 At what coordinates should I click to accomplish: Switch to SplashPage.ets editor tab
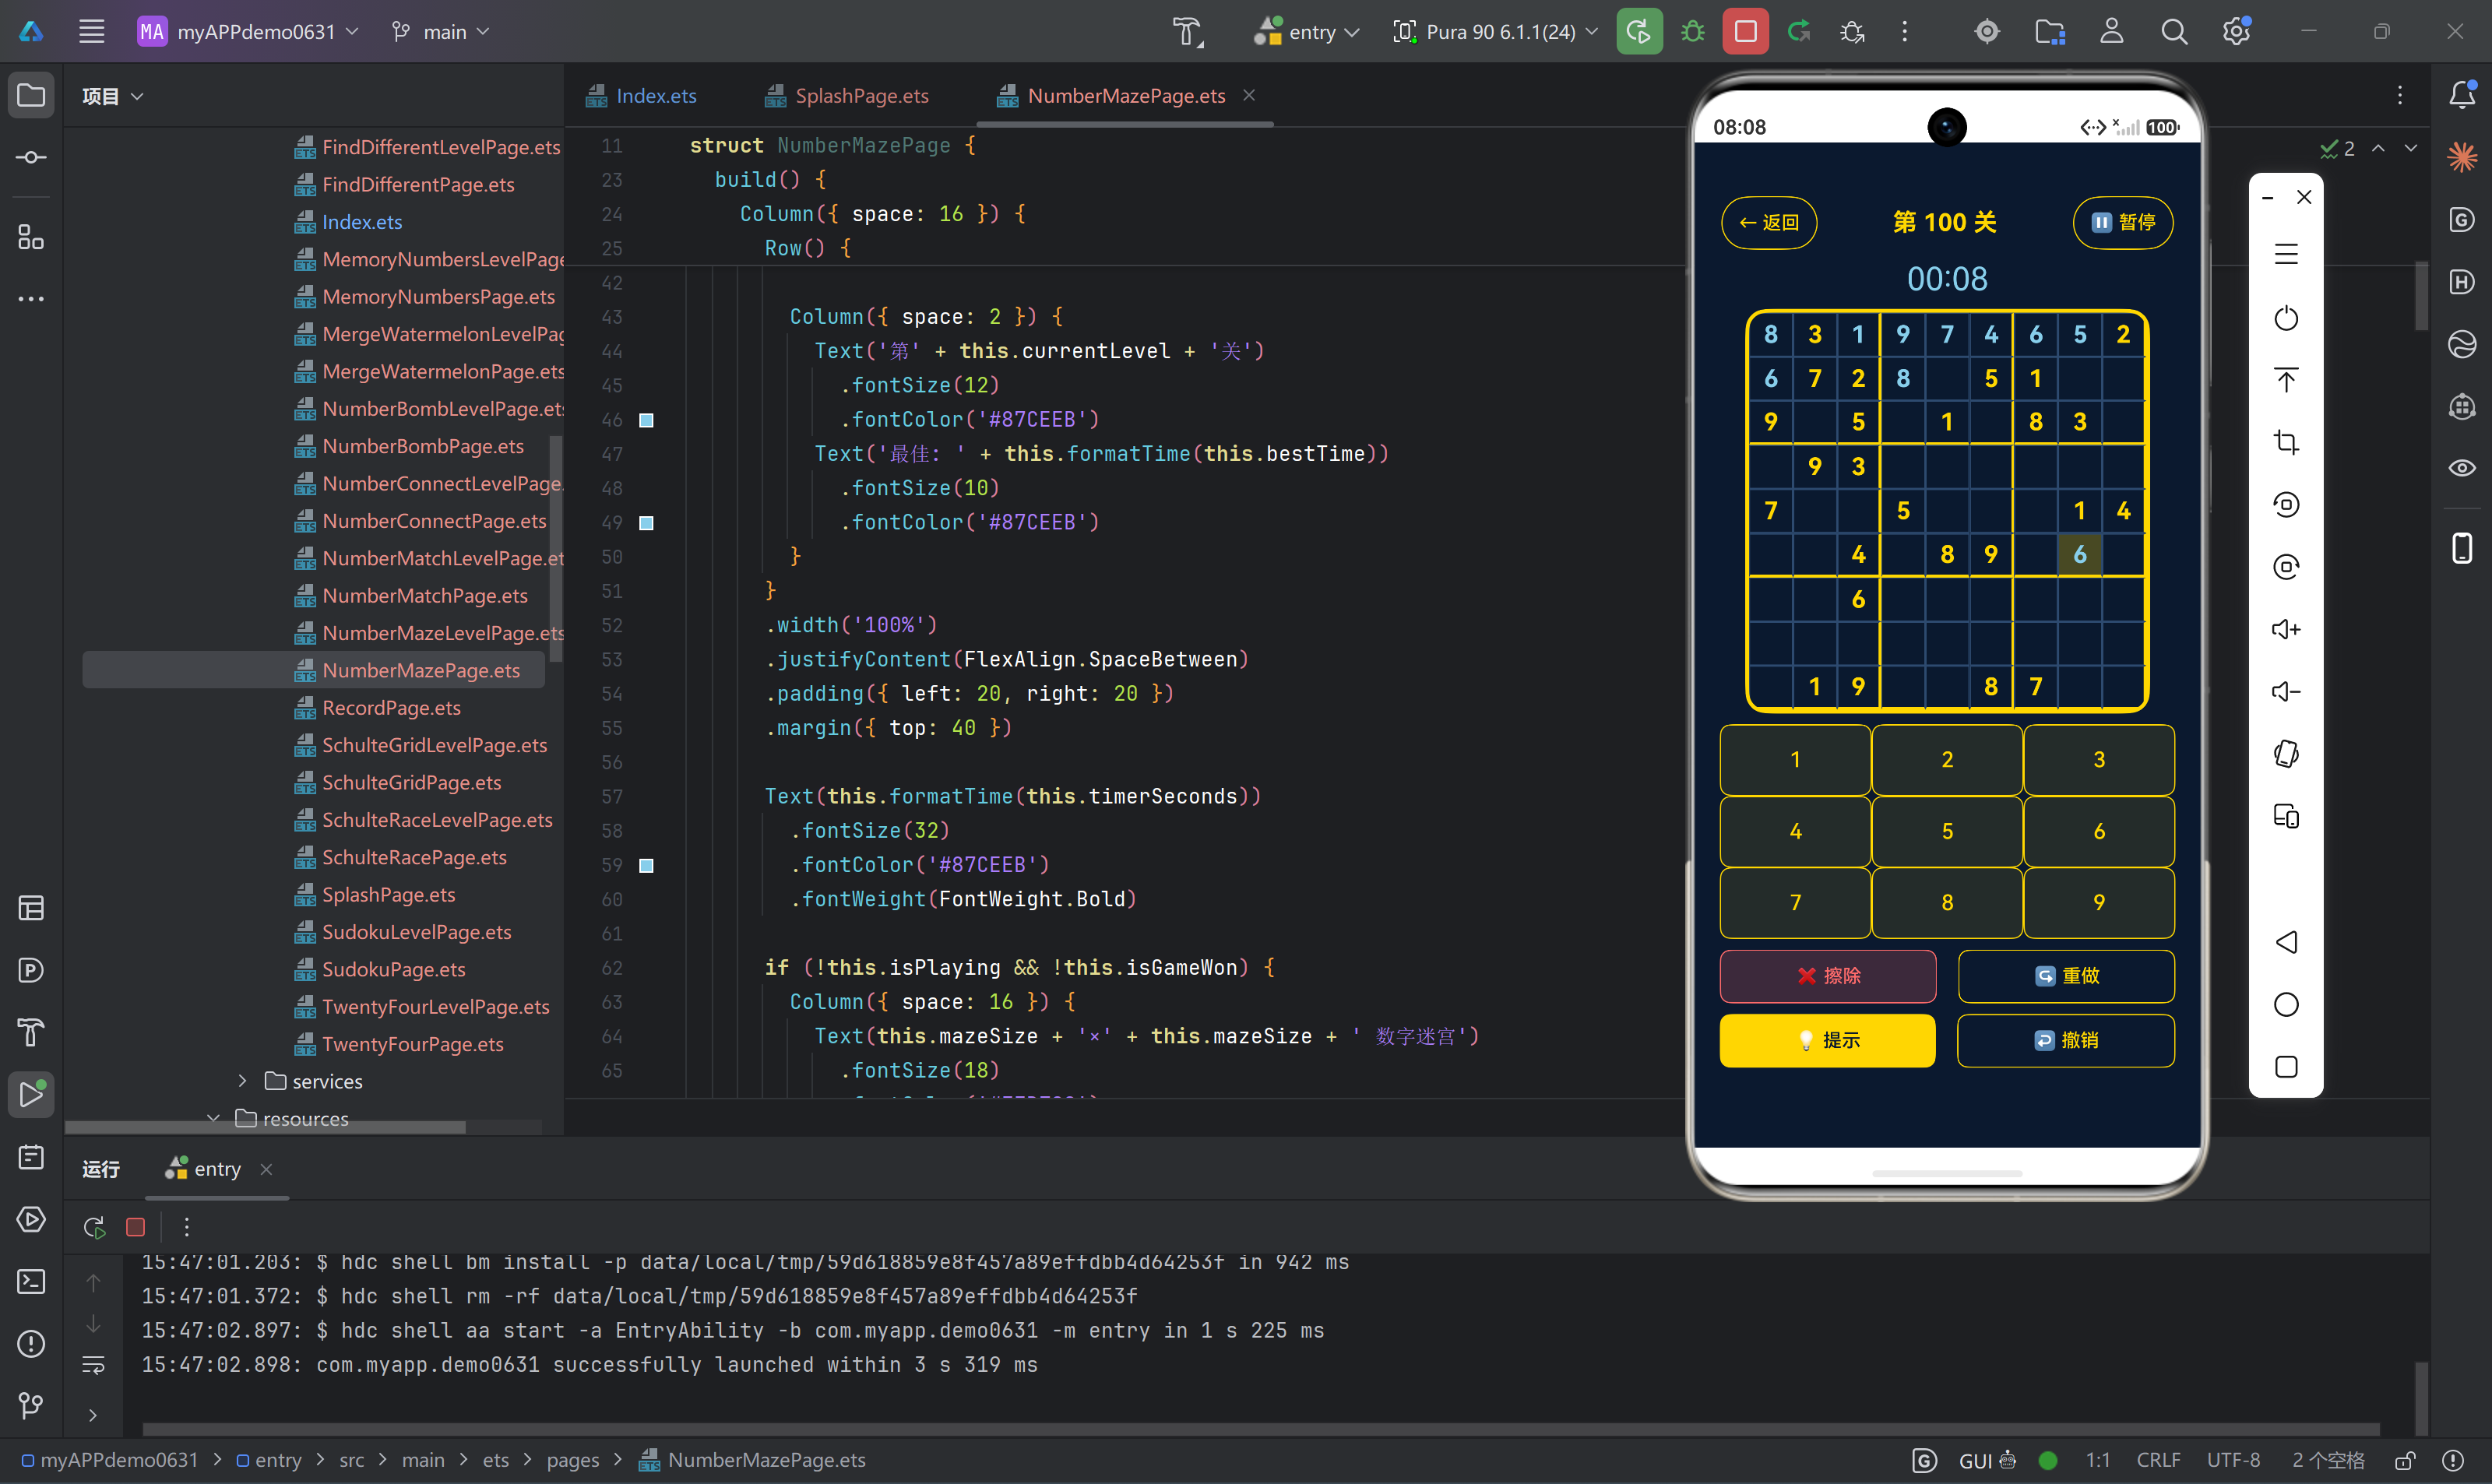pos(847,96)
